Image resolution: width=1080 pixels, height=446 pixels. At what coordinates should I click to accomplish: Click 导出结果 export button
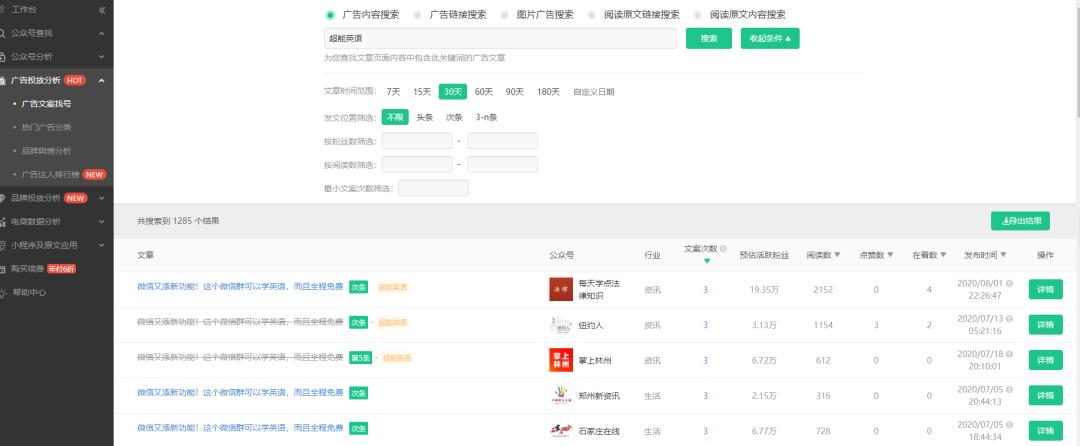click(1020, 221)
